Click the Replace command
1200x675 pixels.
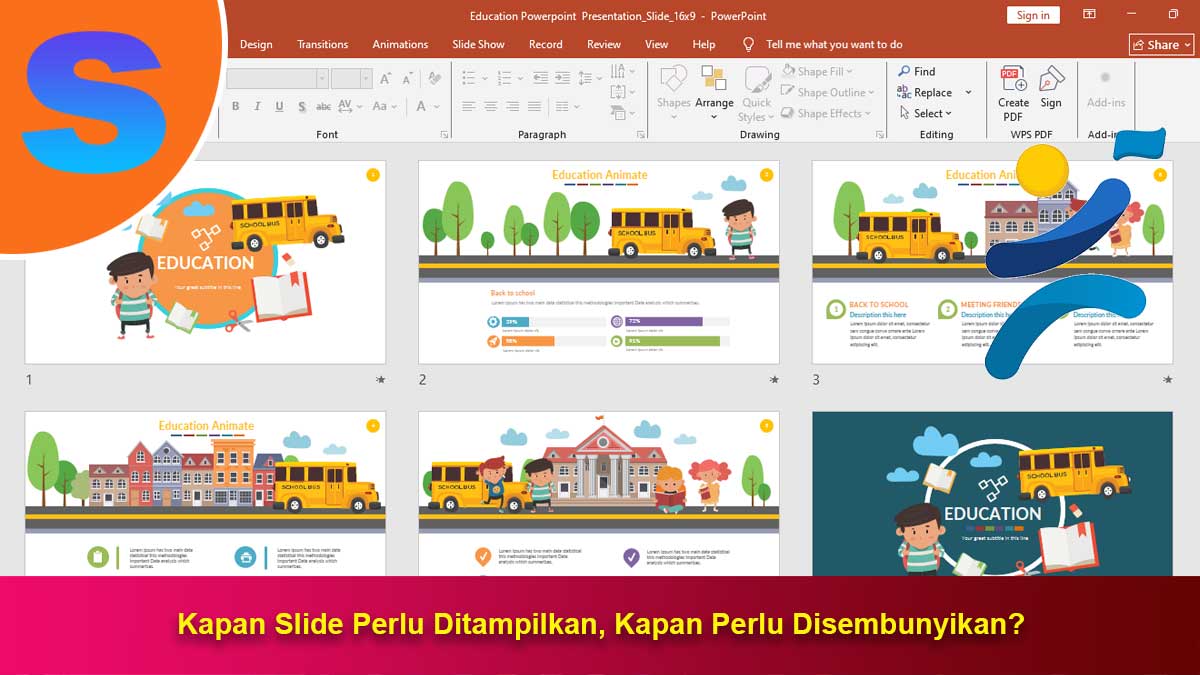tap(925, 92)
